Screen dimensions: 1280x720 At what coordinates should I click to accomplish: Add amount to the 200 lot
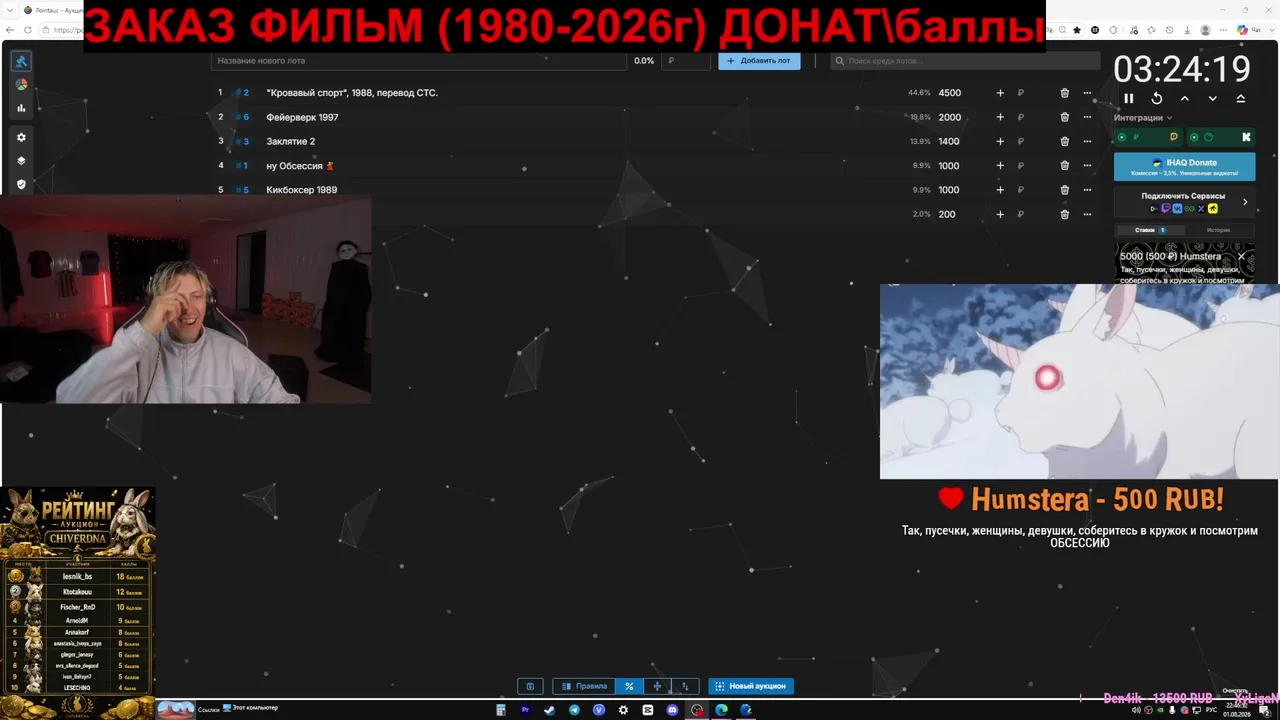click(1000, 214)
